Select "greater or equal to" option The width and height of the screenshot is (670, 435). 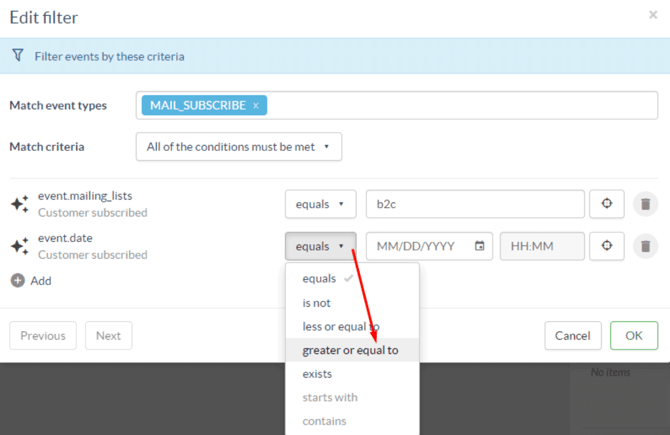click(350, 350)
